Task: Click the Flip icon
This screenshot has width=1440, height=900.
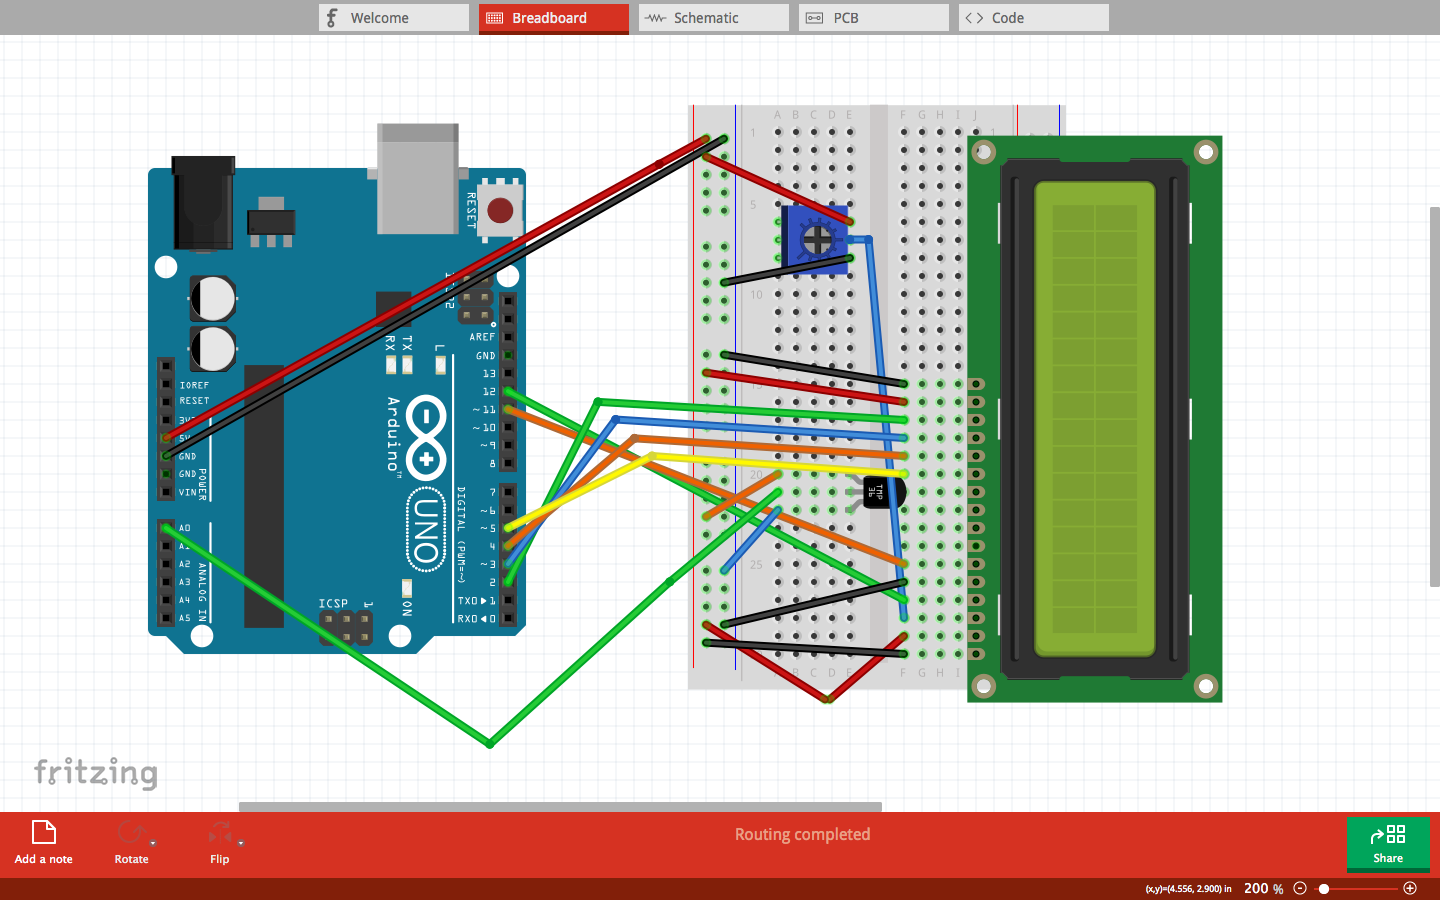Action: click(x=220, y=832)
